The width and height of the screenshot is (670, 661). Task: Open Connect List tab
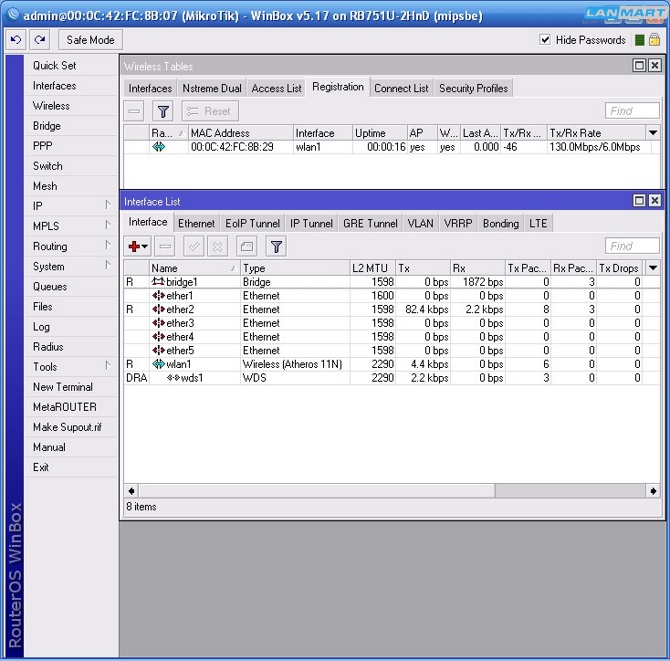401,88
